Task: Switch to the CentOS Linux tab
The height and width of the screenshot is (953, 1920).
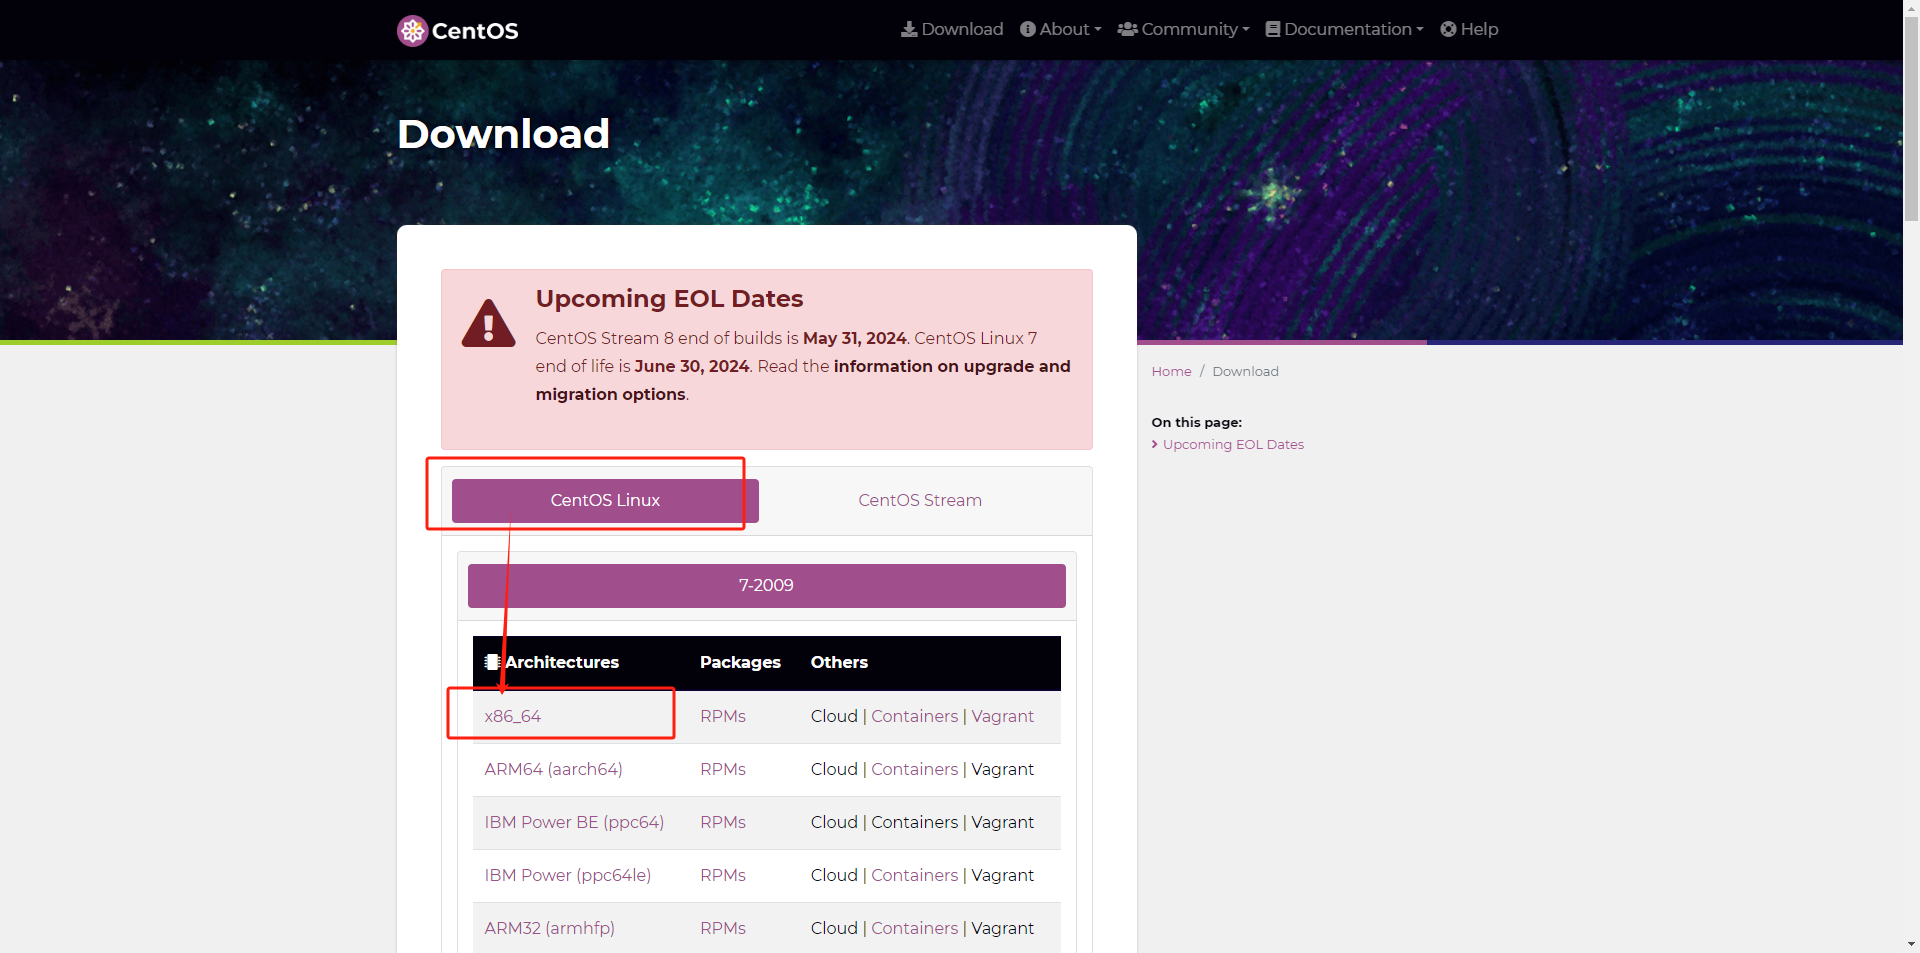Action: [605, 501]
